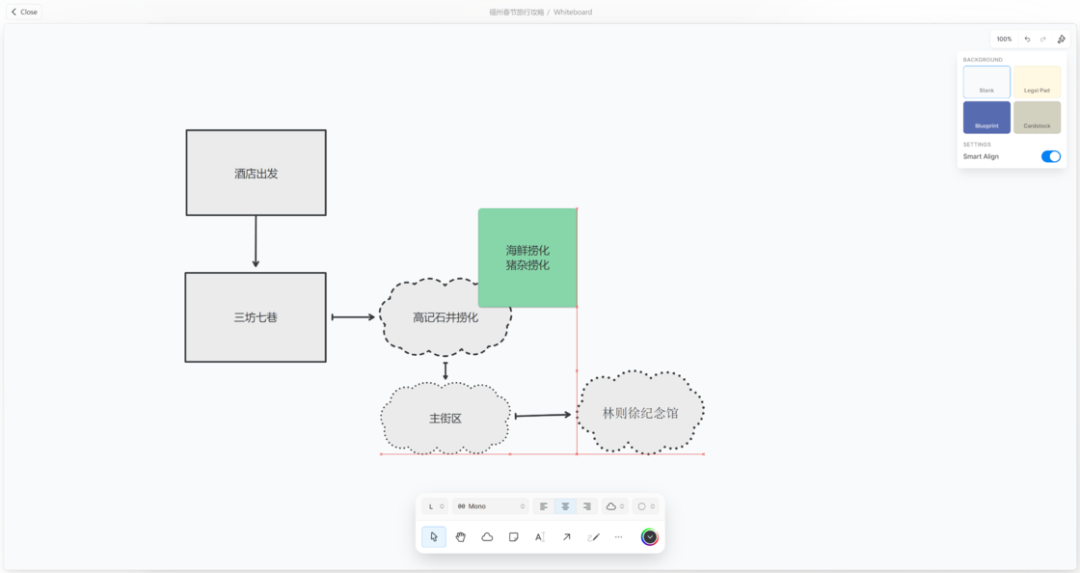This screenshot has width=1080, height=573.
Task: Select the 主街区 cloud shape
Action: (445, 418)
